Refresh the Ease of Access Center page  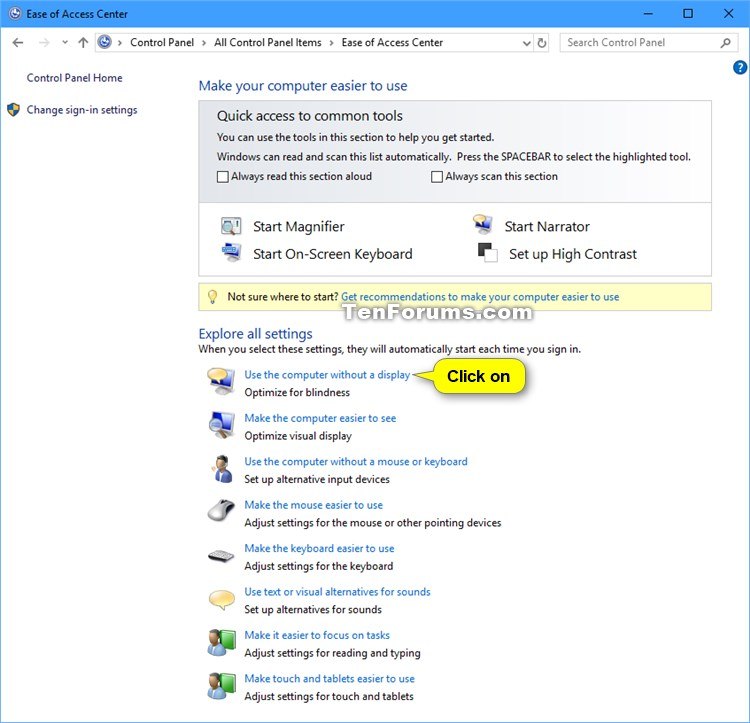[x=541, y=43]
